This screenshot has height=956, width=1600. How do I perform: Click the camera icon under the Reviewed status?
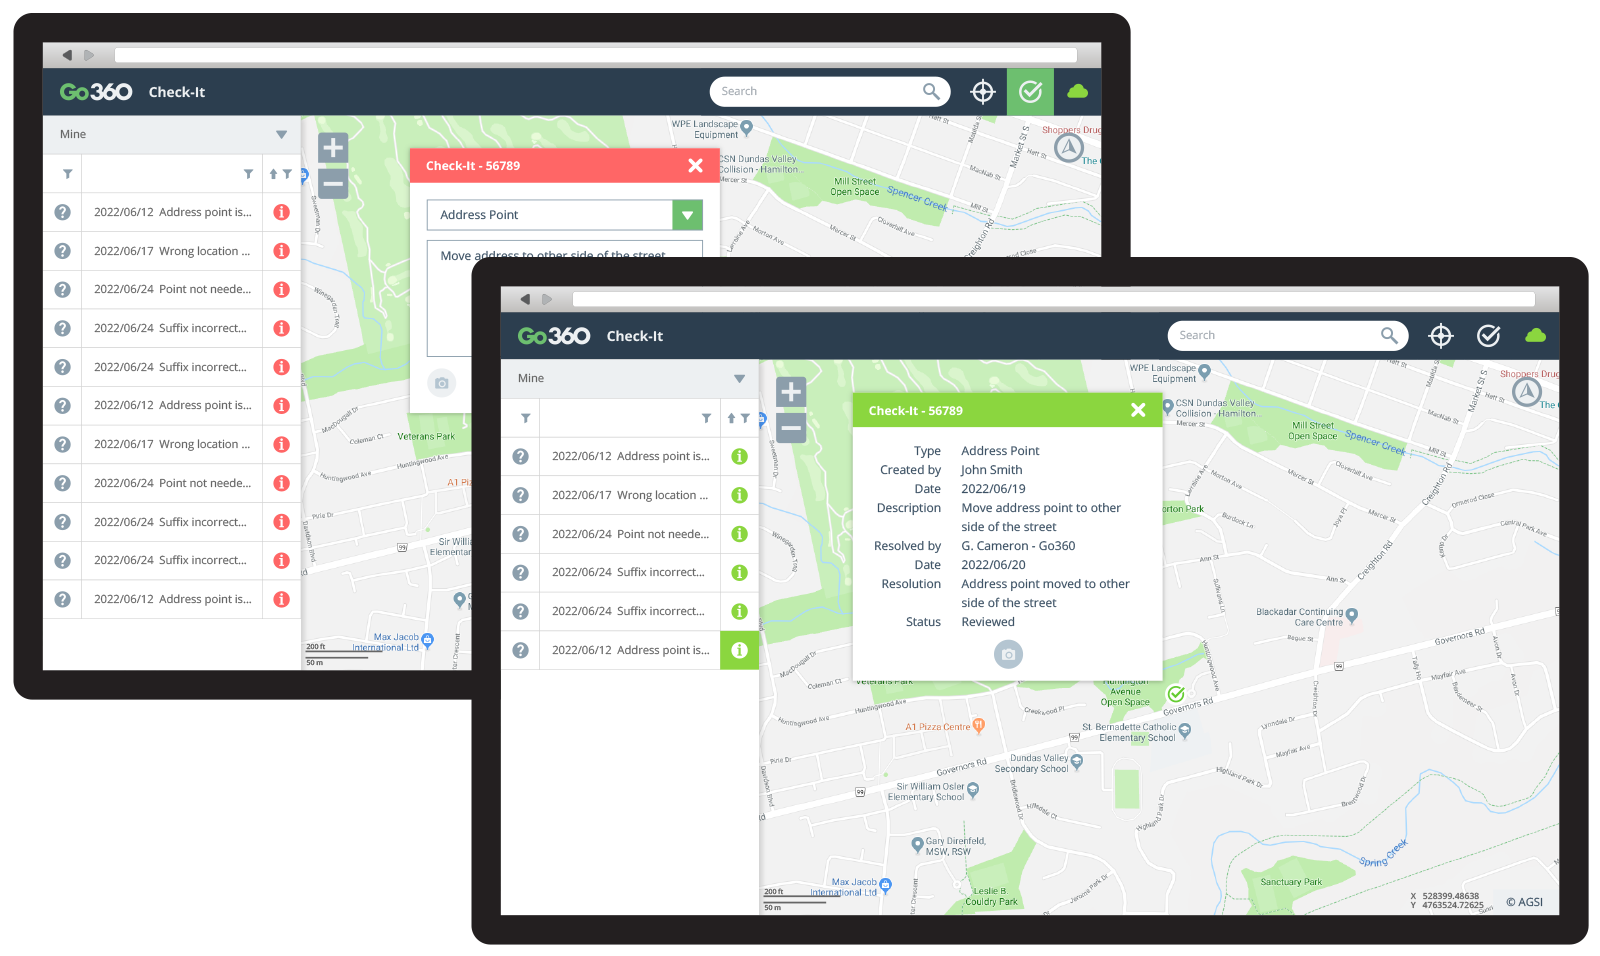point(1008,654)
